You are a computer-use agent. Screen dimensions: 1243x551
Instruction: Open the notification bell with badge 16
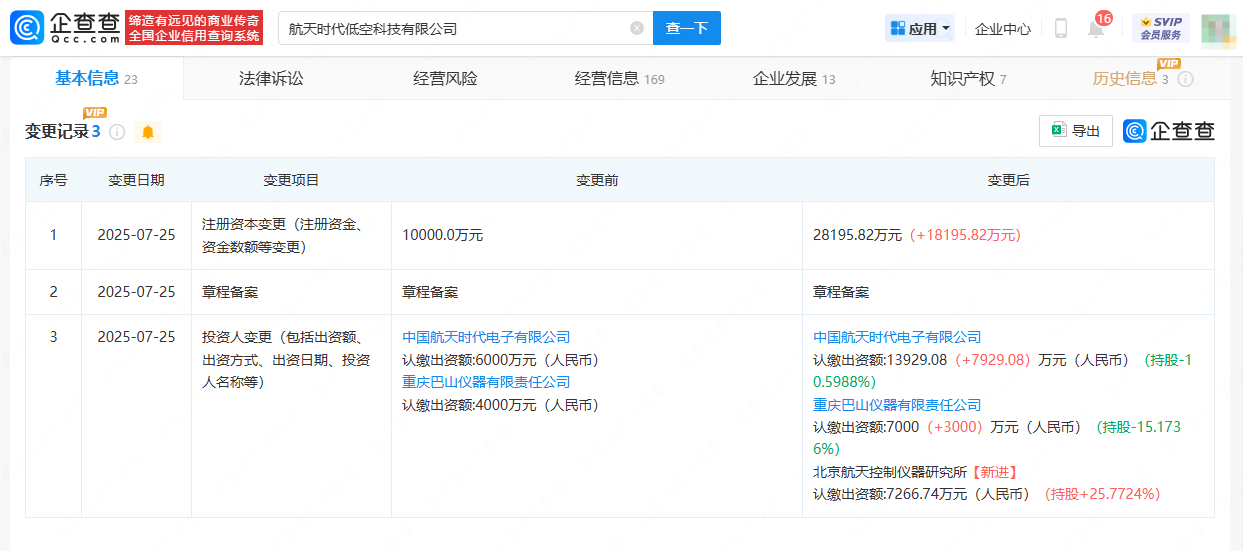pos(1096,28)
